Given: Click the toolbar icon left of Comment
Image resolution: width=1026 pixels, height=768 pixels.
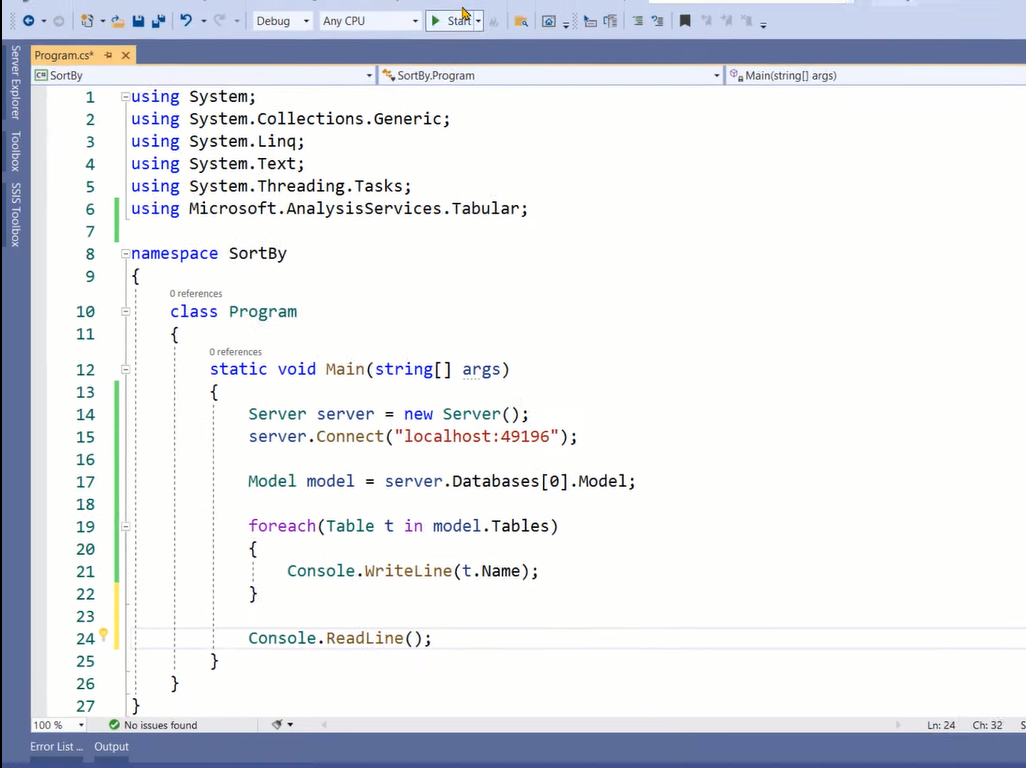Looking at the screenshot, I should (x=610, y=22).
